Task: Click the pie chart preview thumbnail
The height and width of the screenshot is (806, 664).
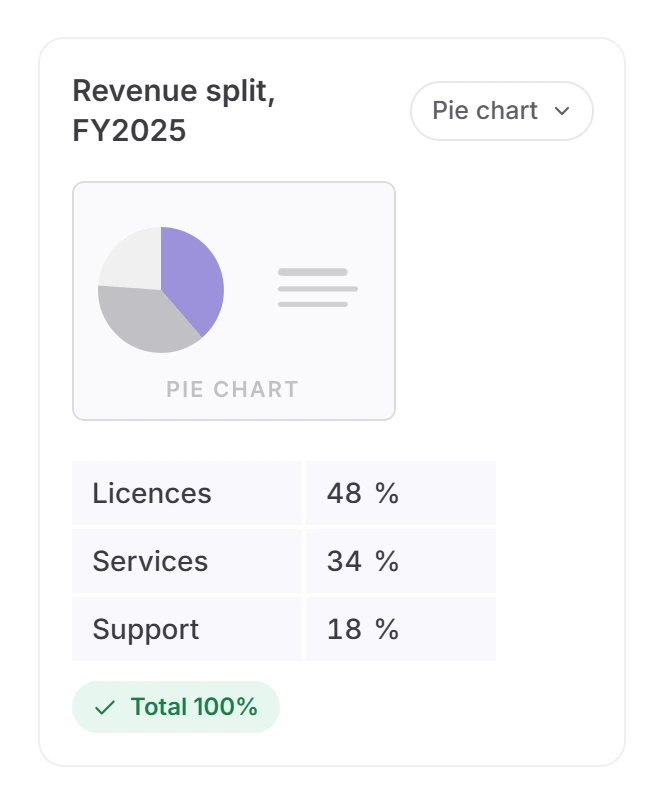Action: pyautogui.click(x=234, y=301)
